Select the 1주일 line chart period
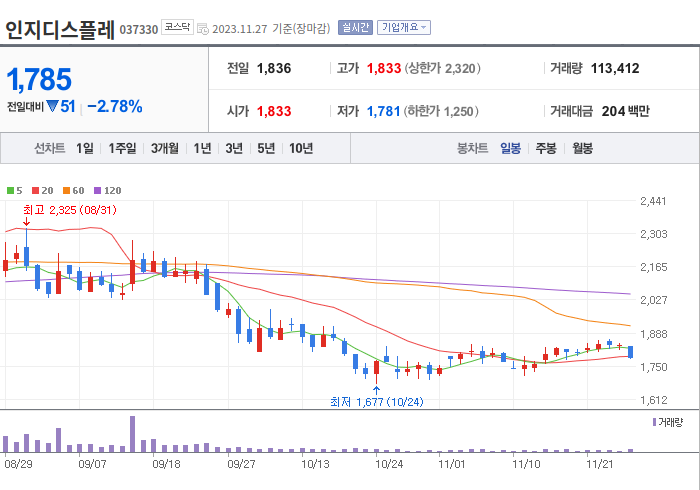700x490 pixels. [122, 148]
